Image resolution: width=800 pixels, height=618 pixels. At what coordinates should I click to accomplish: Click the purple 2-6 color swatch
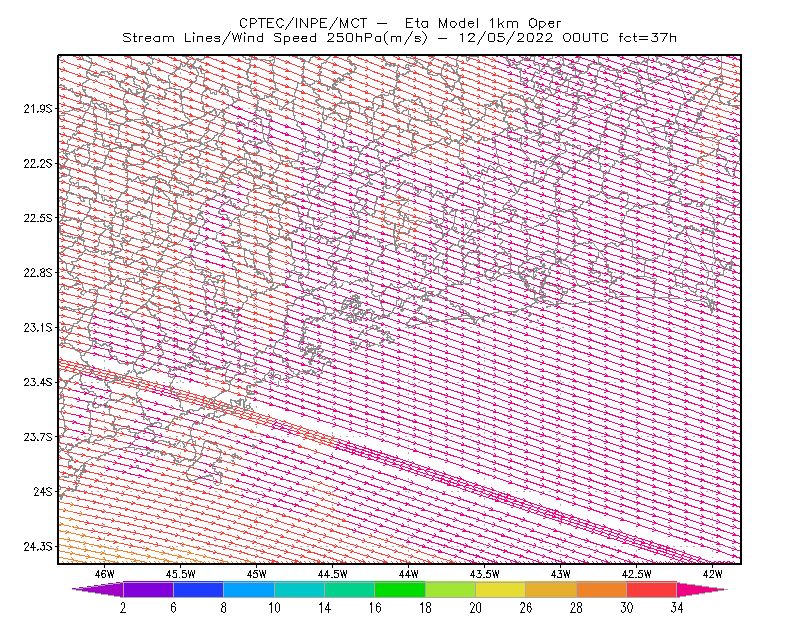pos(148,589)
